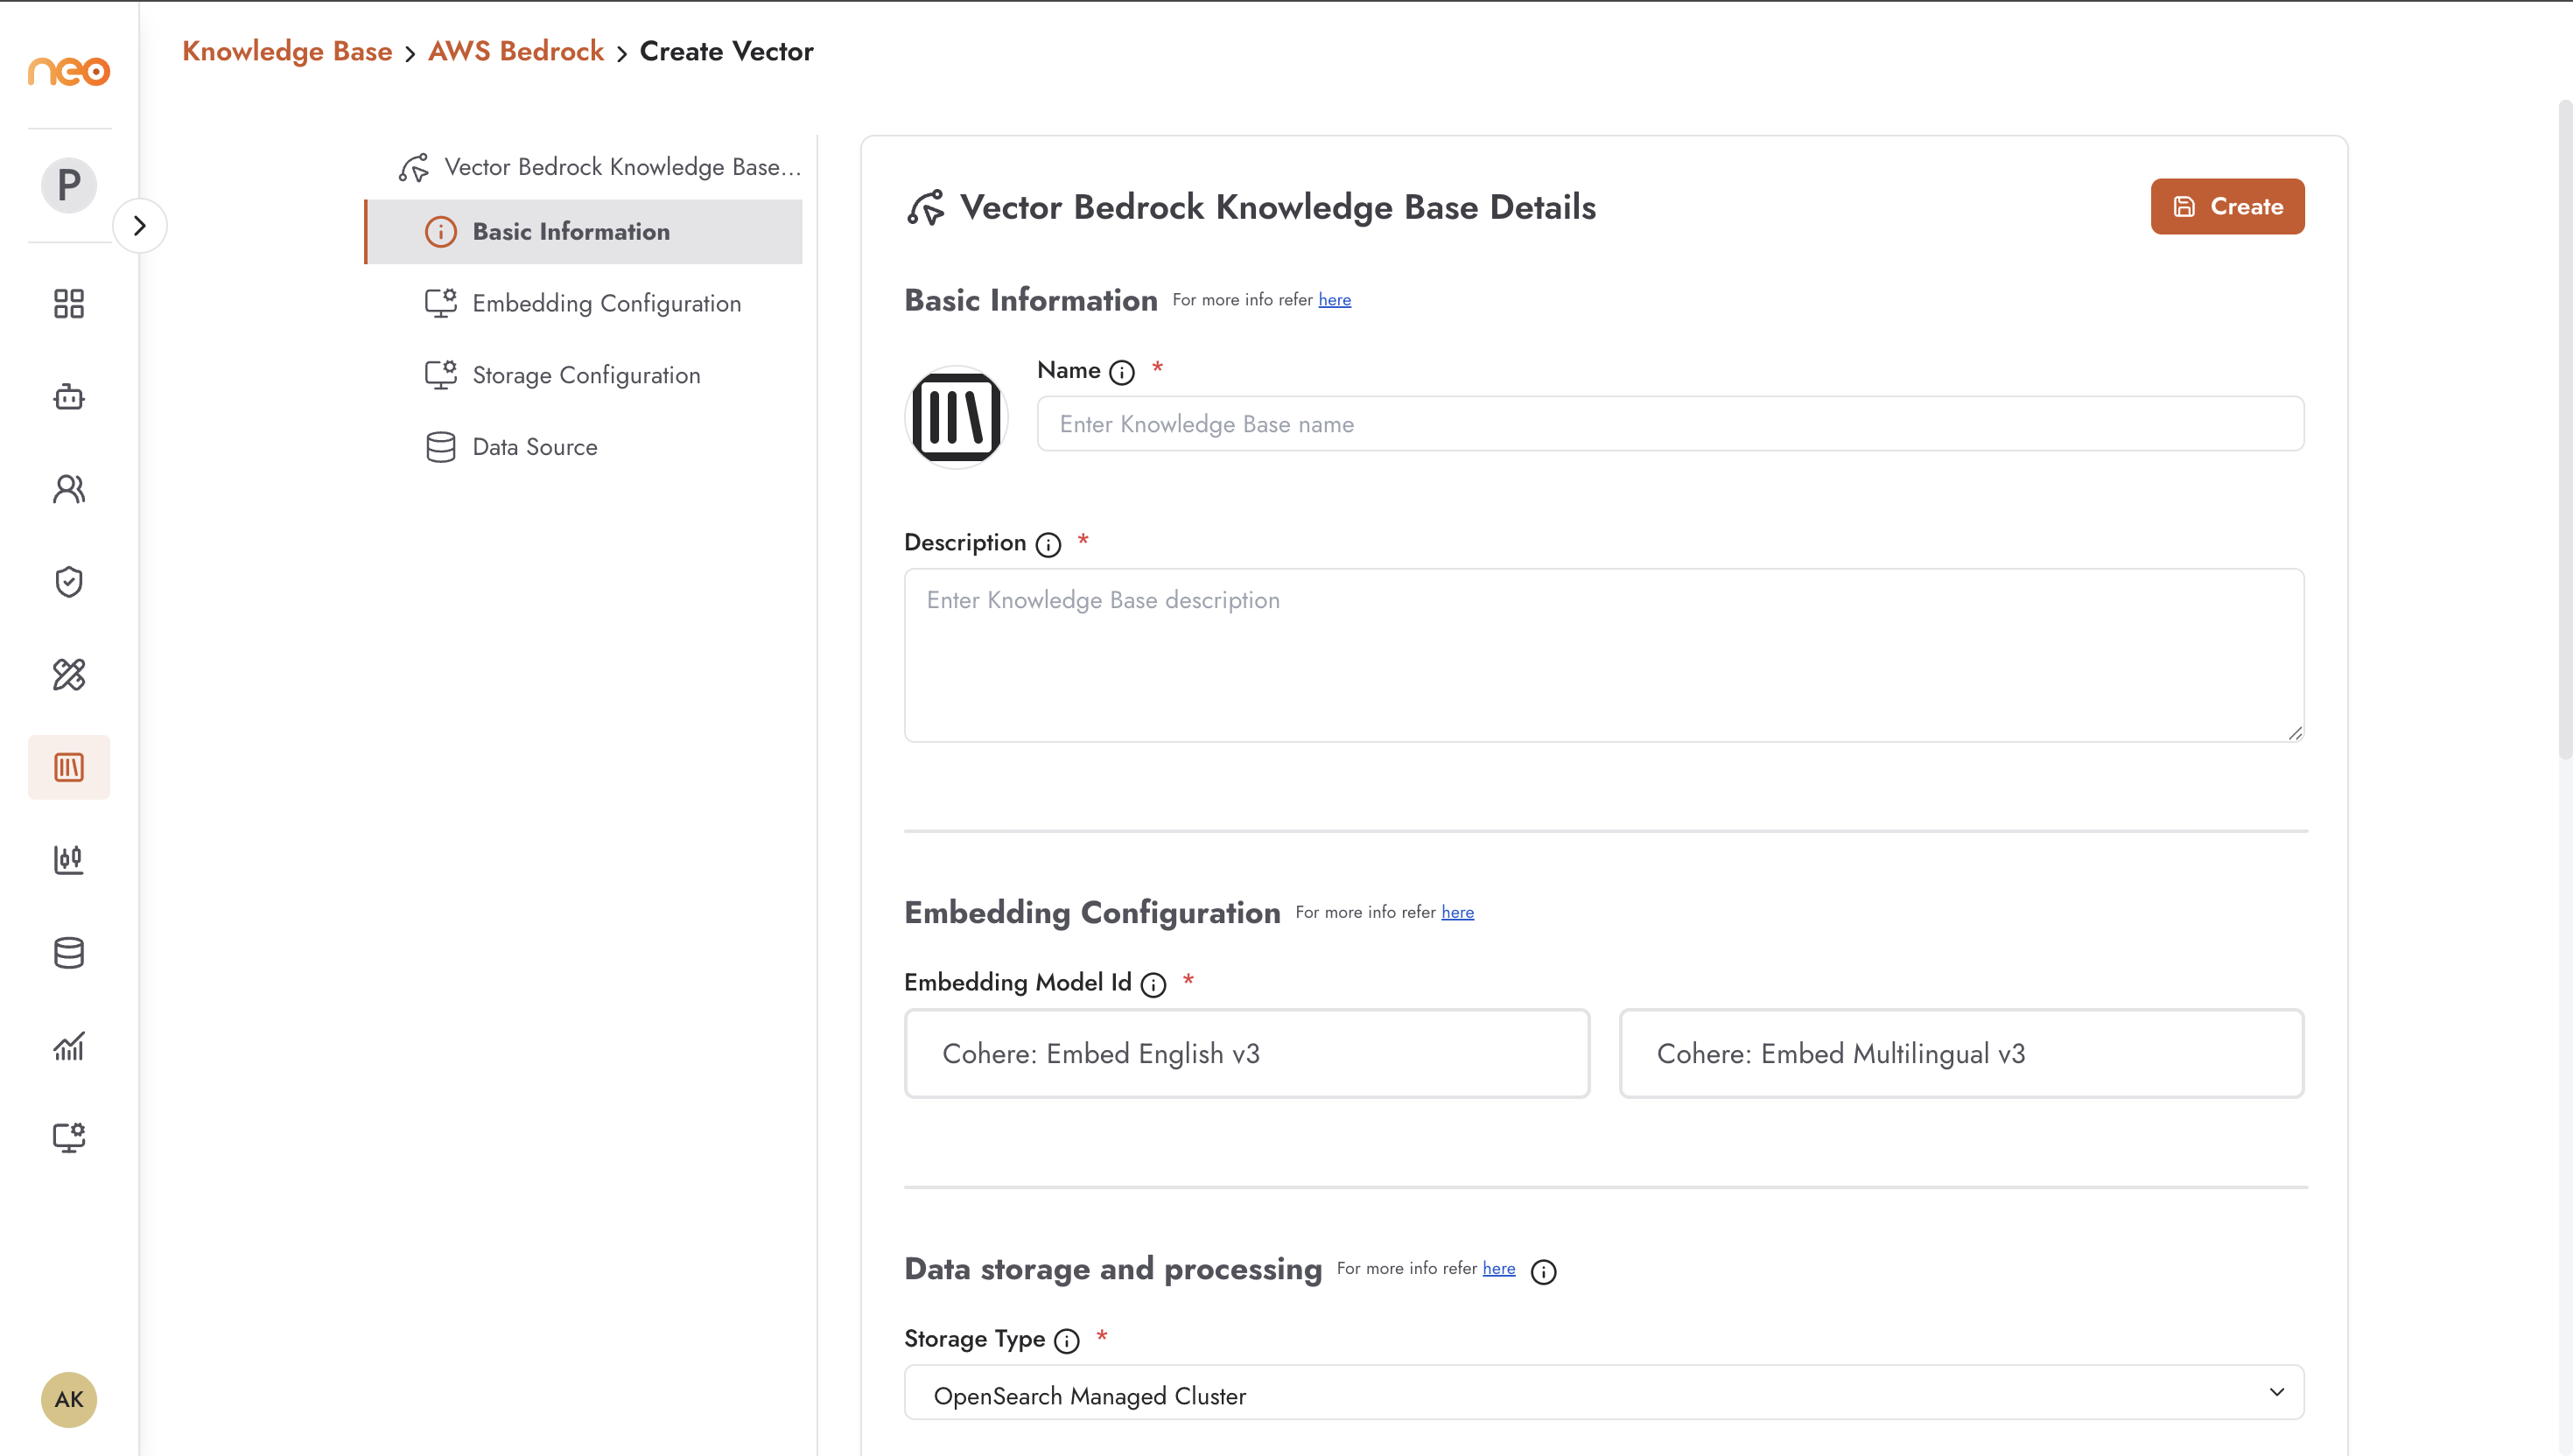This screenshot has width=2573, height=1456.
Task: Open the shield check icon in sidebar
Action: tap(69, 582)
